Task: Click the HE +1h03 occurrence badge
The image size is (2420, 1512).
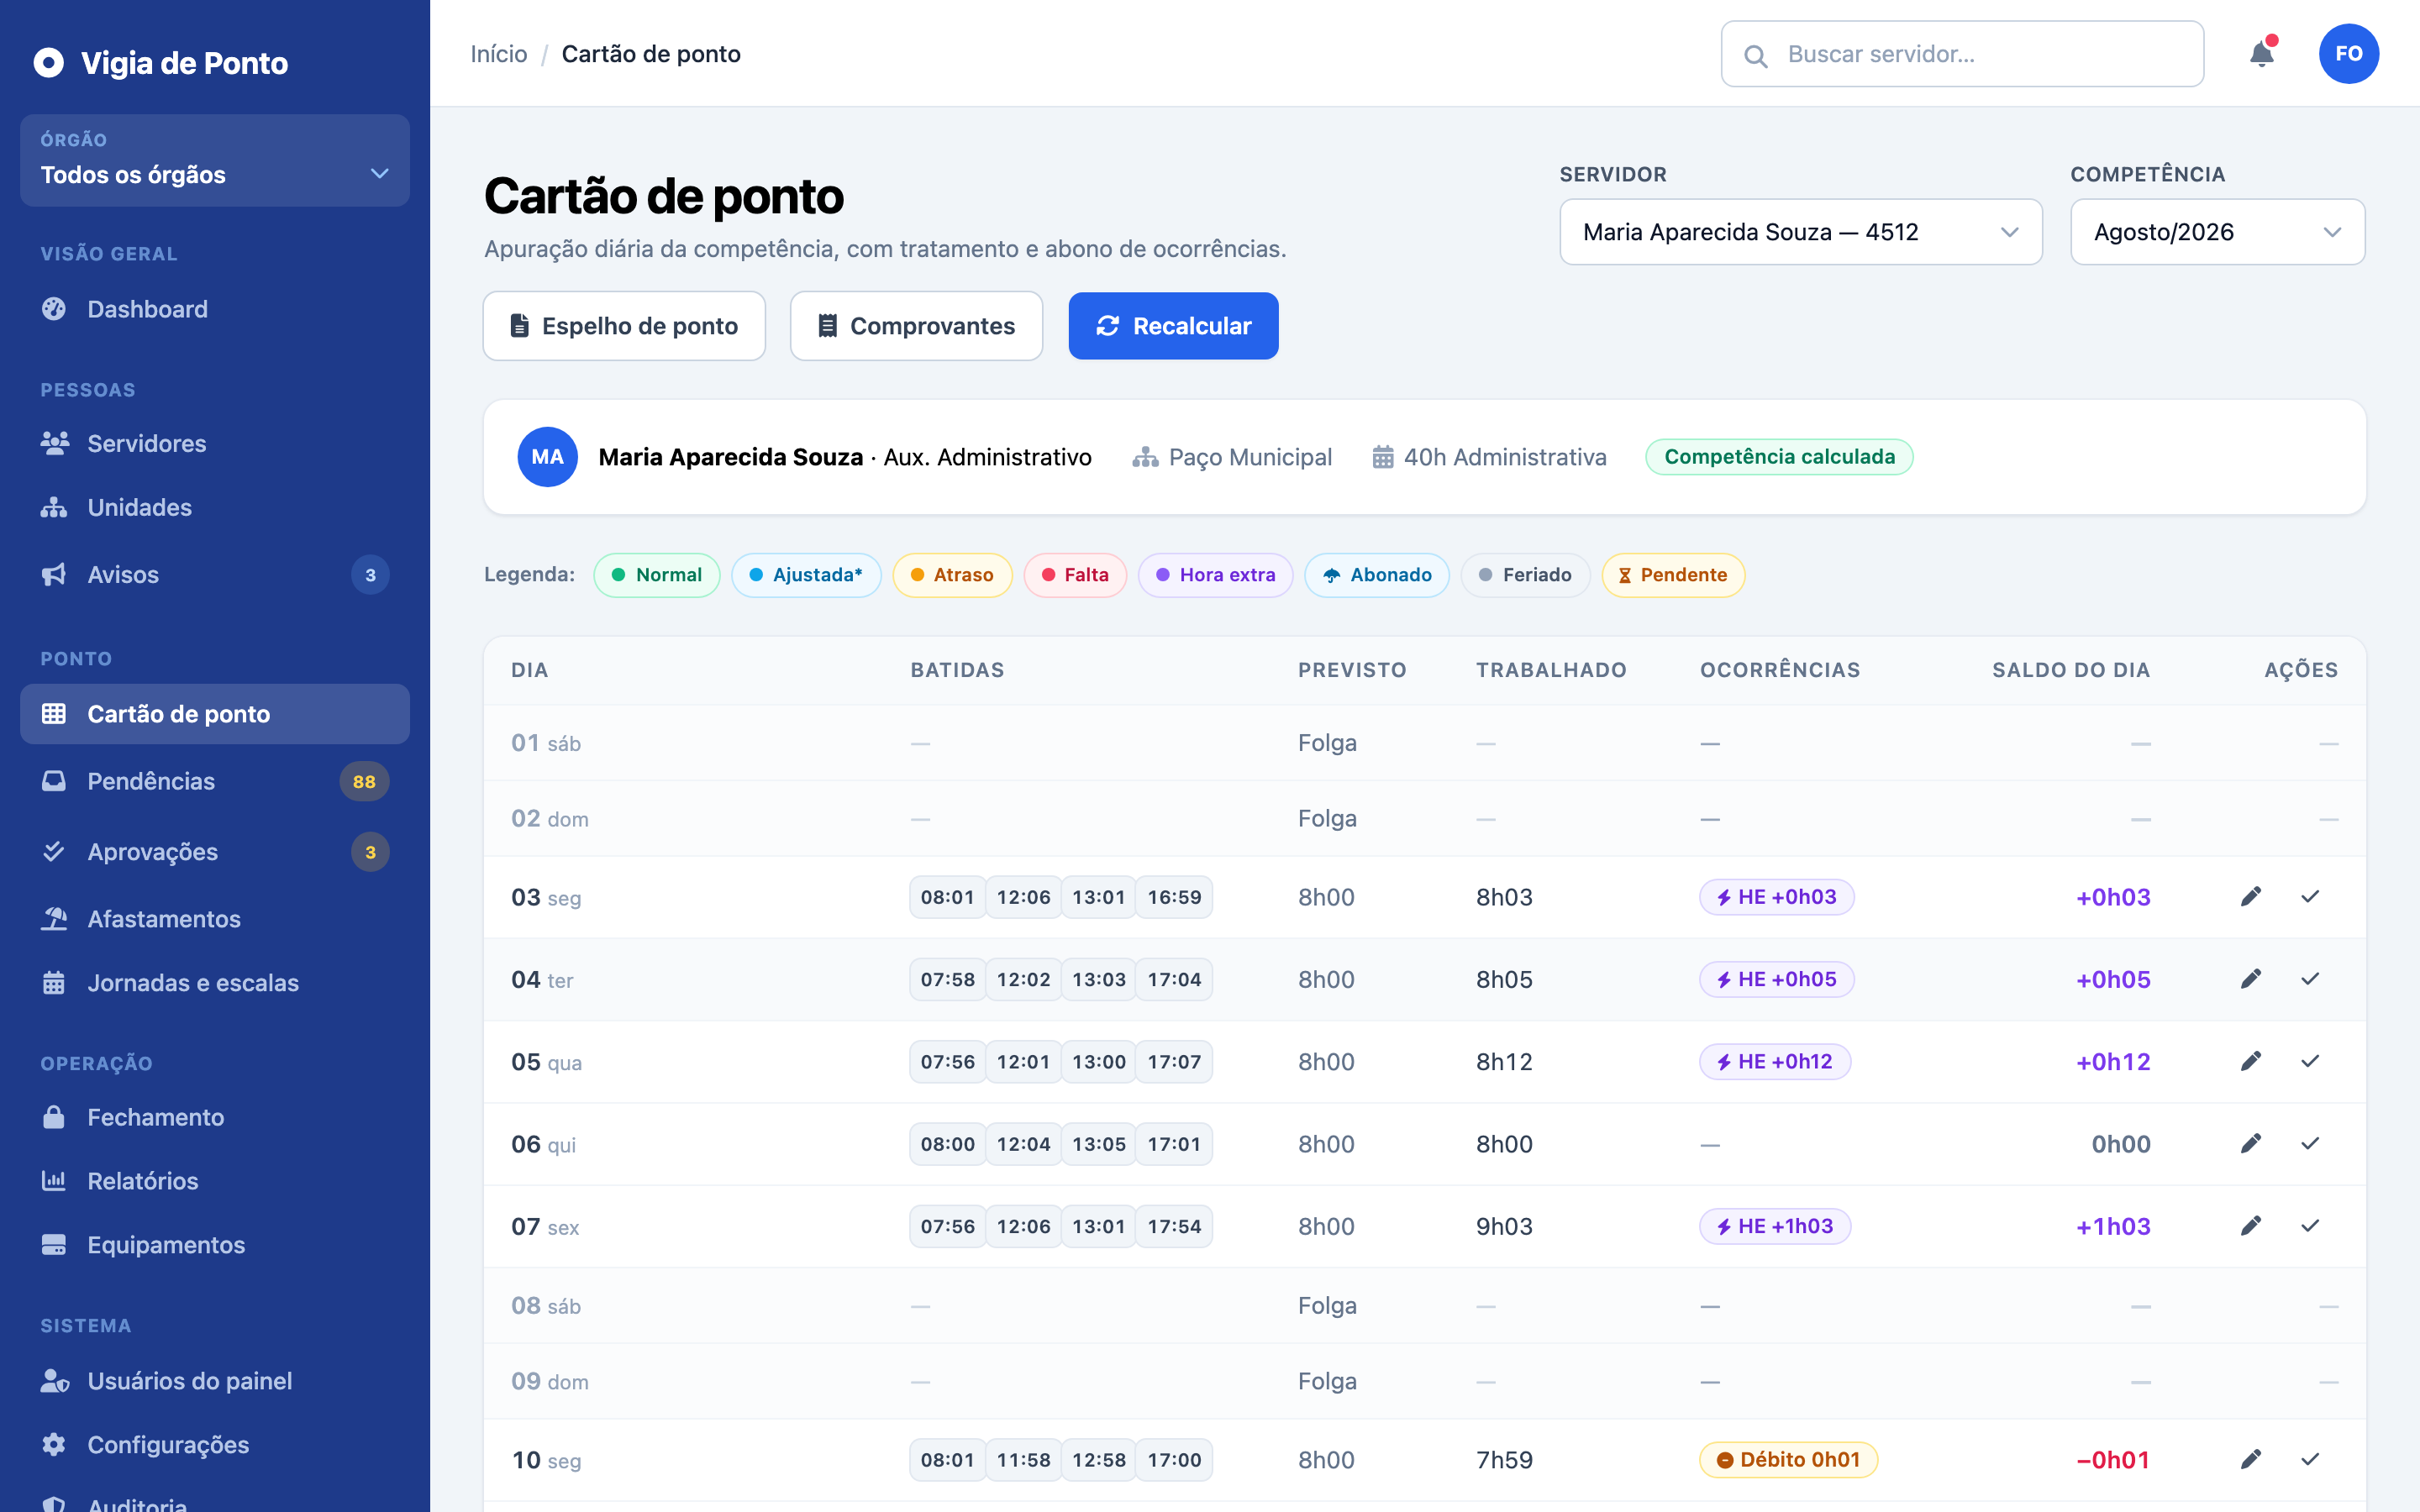Action: click(1775, 1226)
